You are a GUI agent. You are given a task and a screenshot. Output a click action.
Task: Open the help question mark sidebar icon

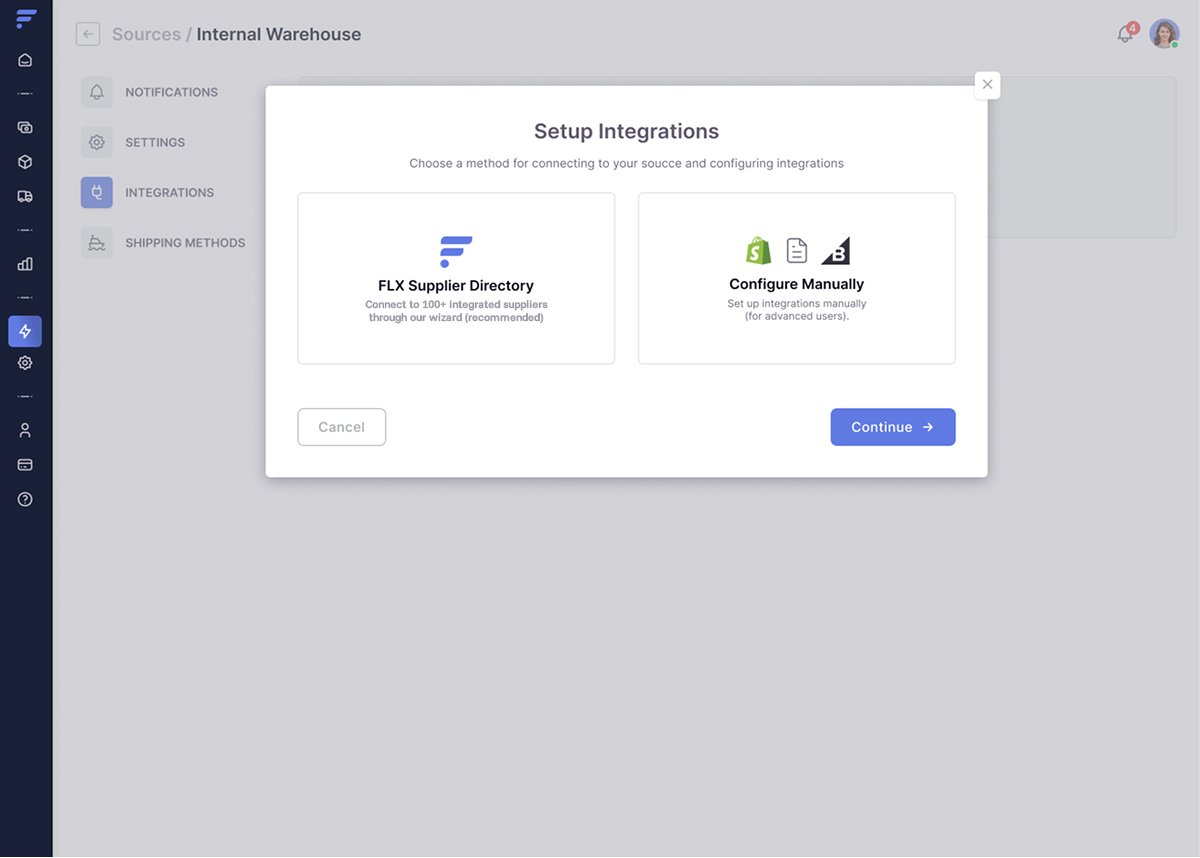25,499
